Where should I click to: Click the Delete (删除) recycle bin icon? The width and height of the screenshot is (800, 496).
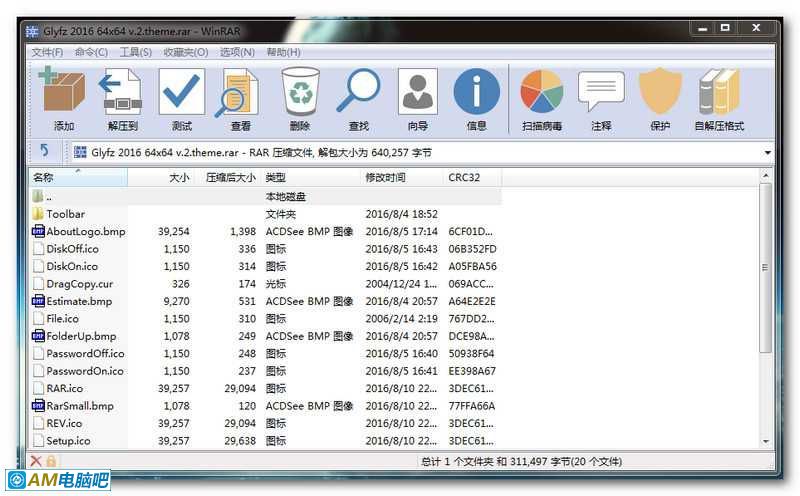tap(300, 91)
